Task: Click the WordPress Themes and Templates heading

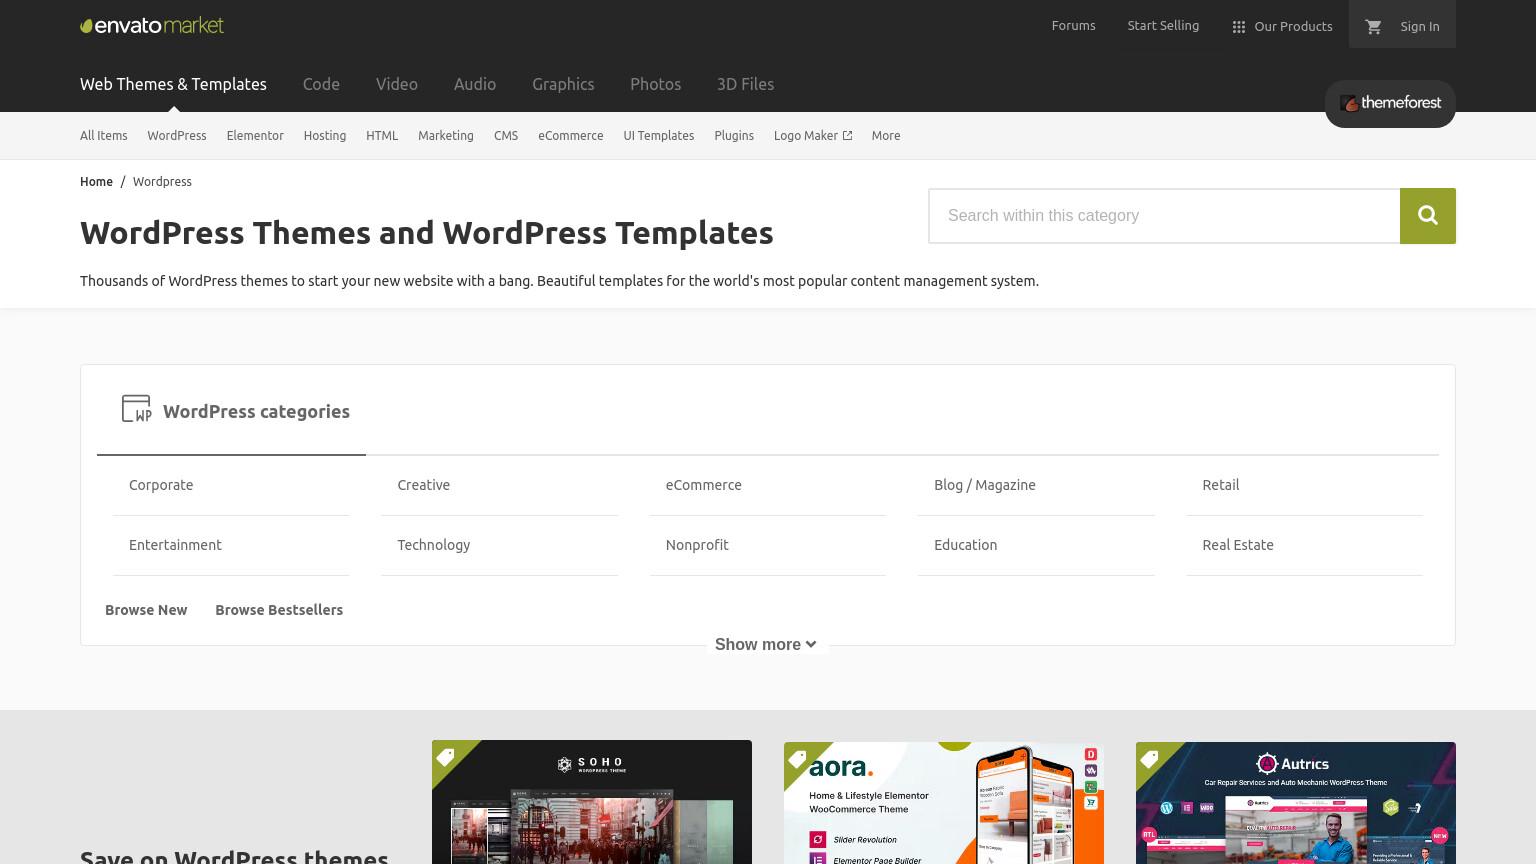Action: pyautogui.click(x=427, y=233)
